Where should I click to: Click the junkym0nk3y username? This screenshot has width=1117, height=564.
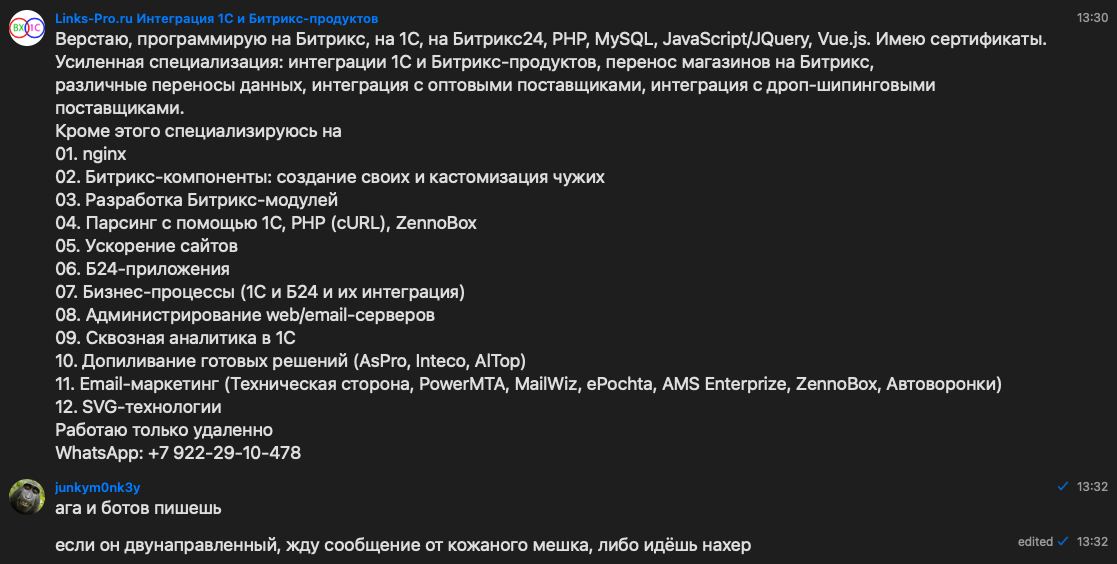[97, 487]
